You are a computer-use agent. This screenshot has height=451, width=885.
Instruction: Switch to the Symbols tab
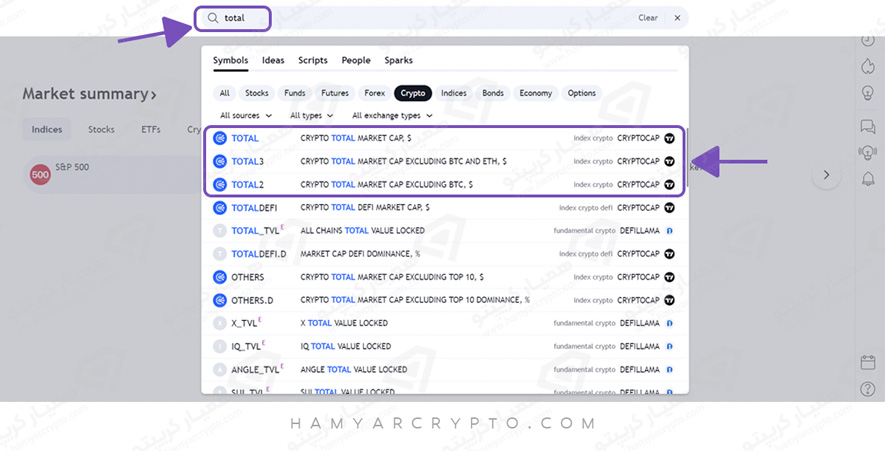[x=230, y=60]
